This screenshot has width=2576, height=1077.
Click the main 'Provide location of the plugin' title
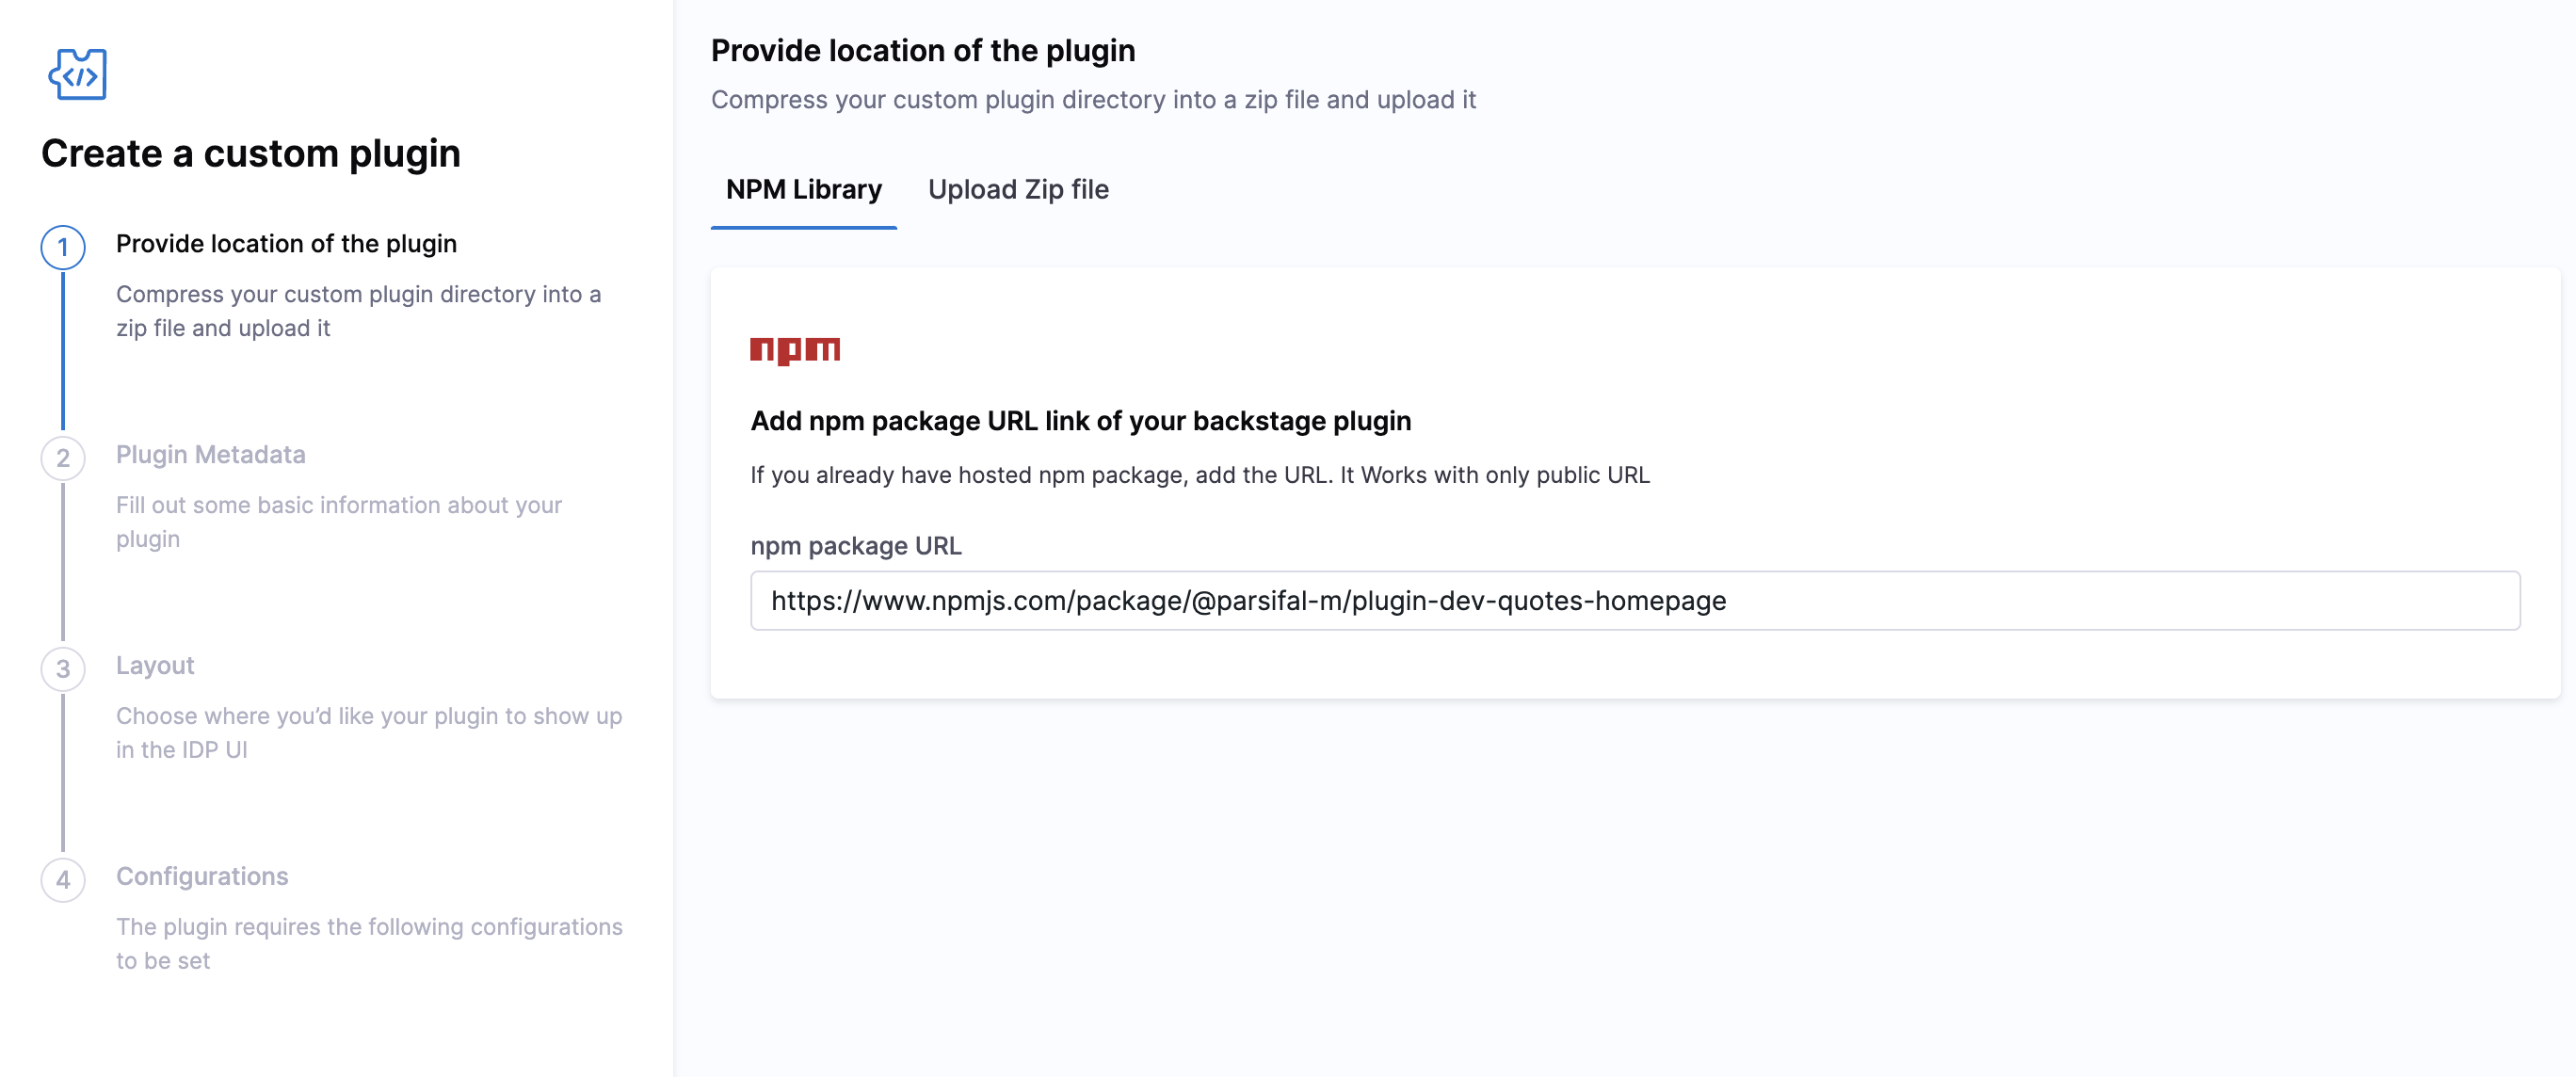[922, 50]
